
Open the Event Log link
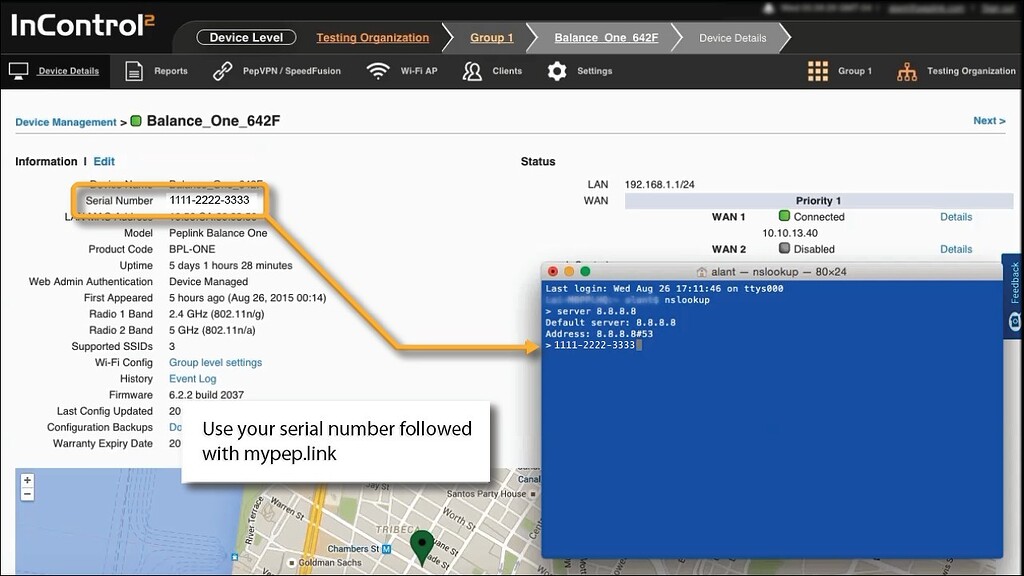(192, 379)
